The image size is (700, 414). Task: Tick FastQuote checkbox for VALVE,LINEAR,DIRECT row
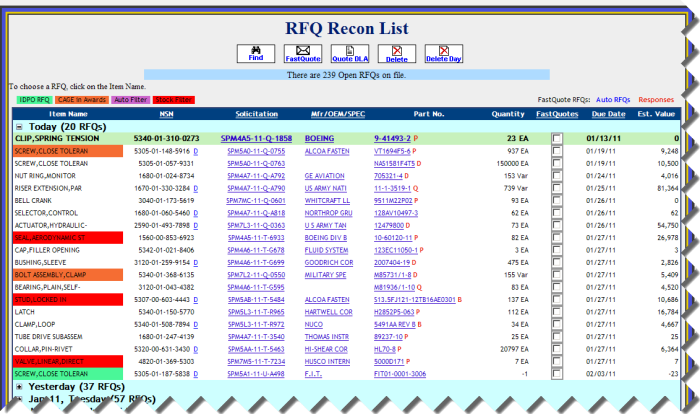(x=557, y=361)
